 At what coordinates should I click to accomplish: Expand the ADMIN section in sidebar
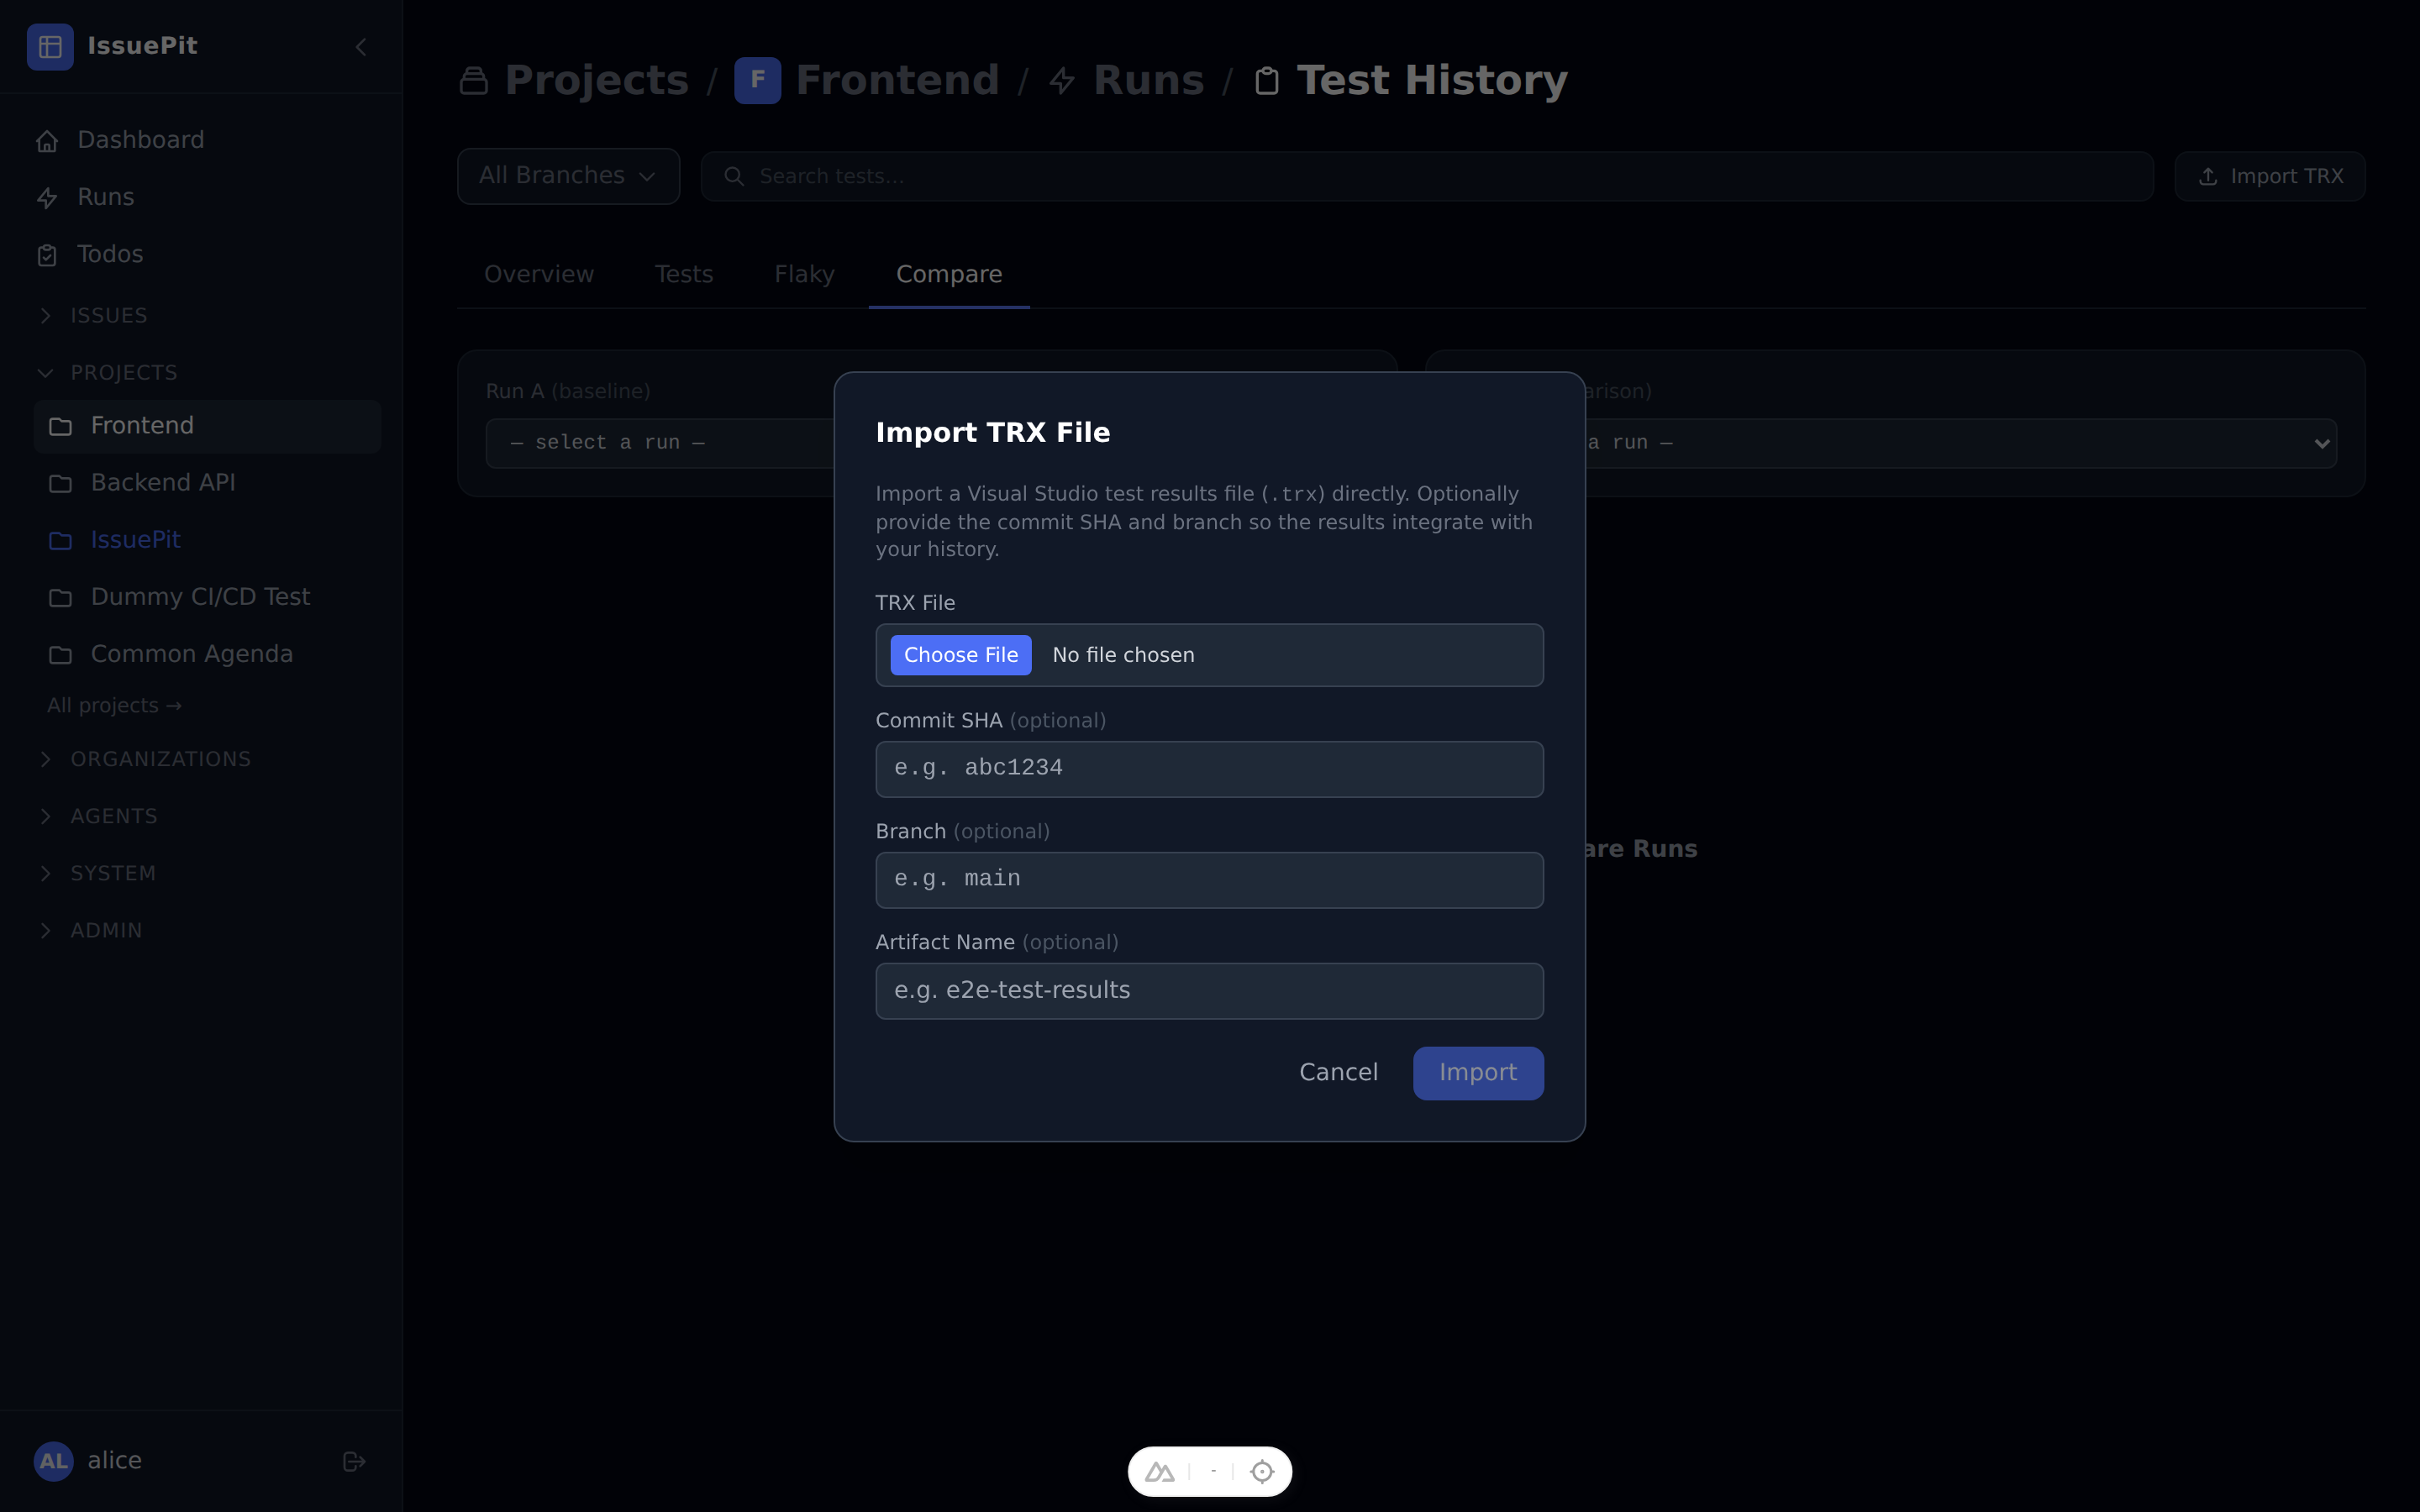(x=105, y=930)
